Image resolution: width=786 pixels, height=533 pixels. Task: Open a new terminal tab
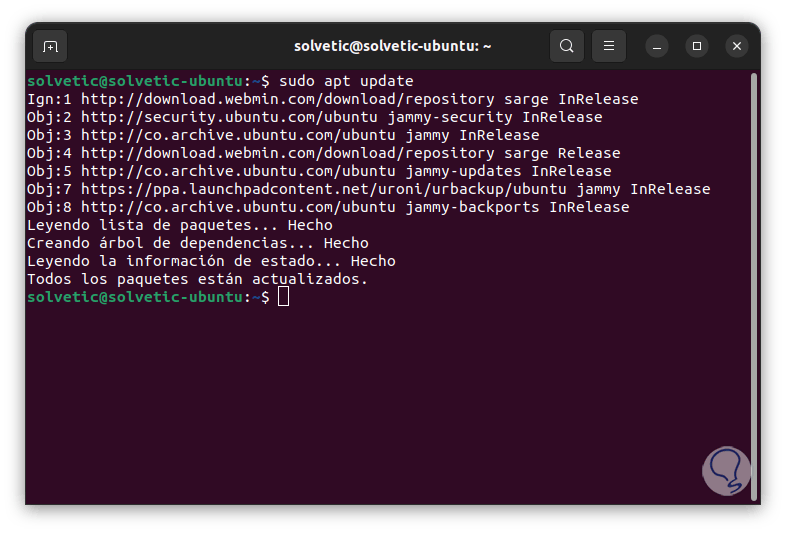51,46
